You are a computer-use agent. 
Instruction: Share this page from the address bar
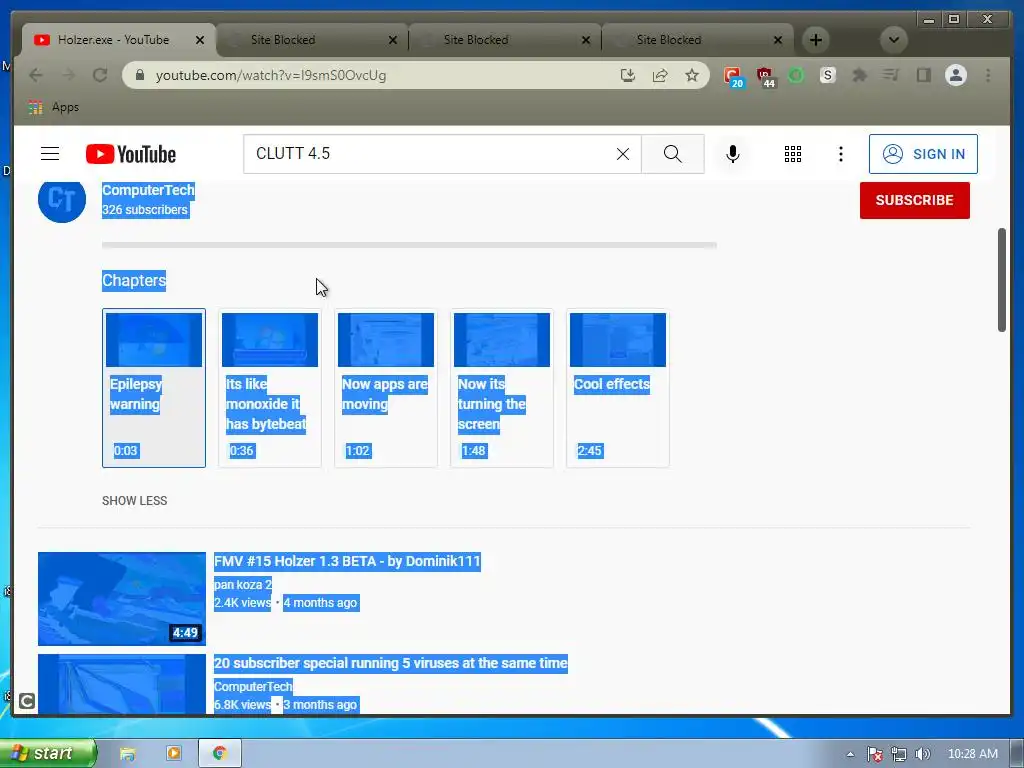tap(660, 75)
